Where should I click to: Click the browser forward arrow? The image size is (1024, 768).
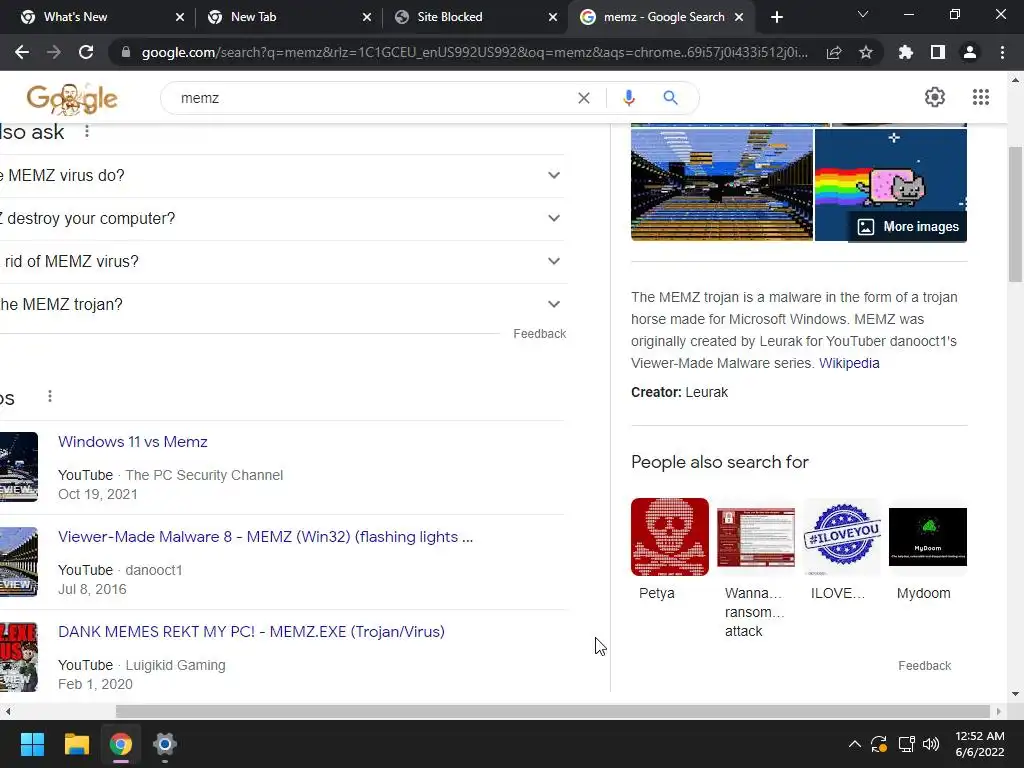[x=54, y=52]
